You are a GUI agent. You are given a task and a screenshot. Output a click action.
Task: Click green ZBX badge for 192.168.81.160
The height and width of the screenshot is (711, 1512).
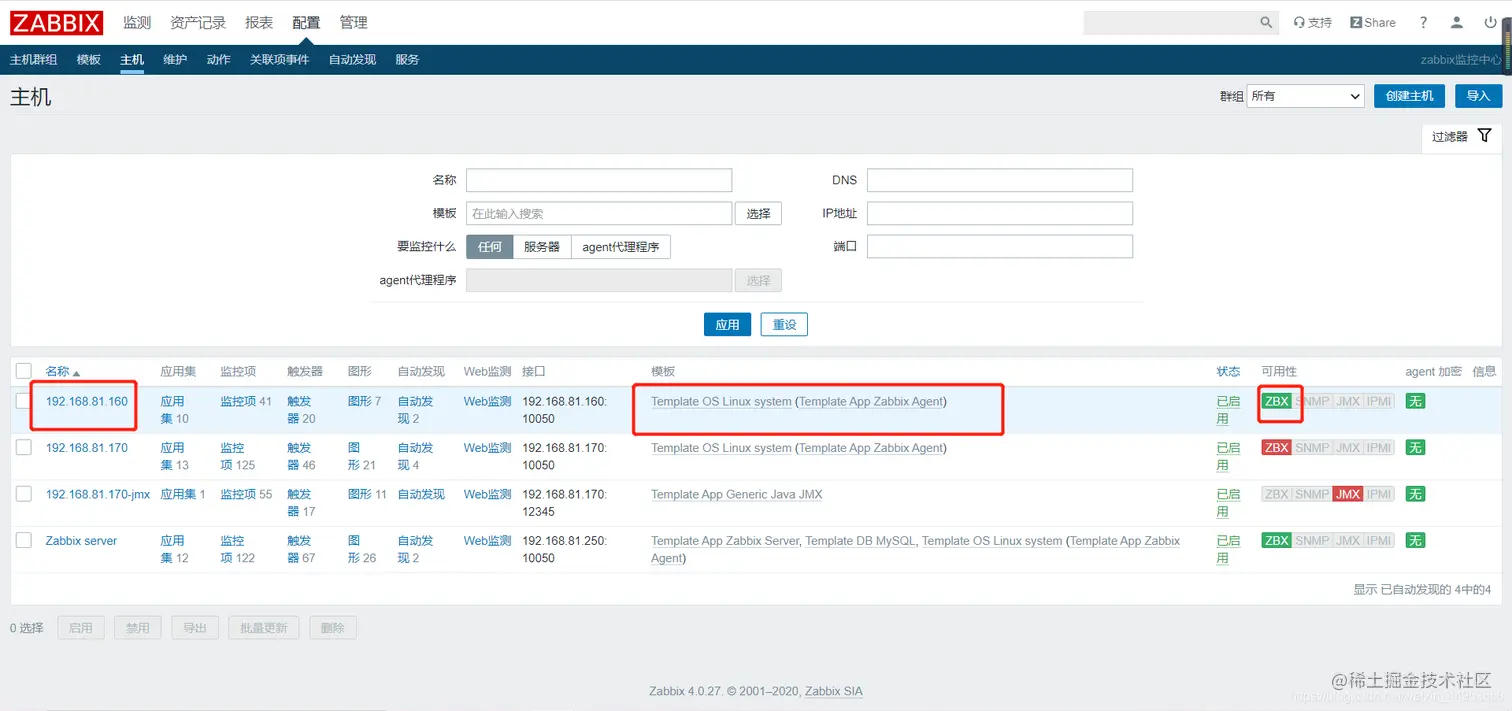pyautogui.click(x=1276, y=401)
